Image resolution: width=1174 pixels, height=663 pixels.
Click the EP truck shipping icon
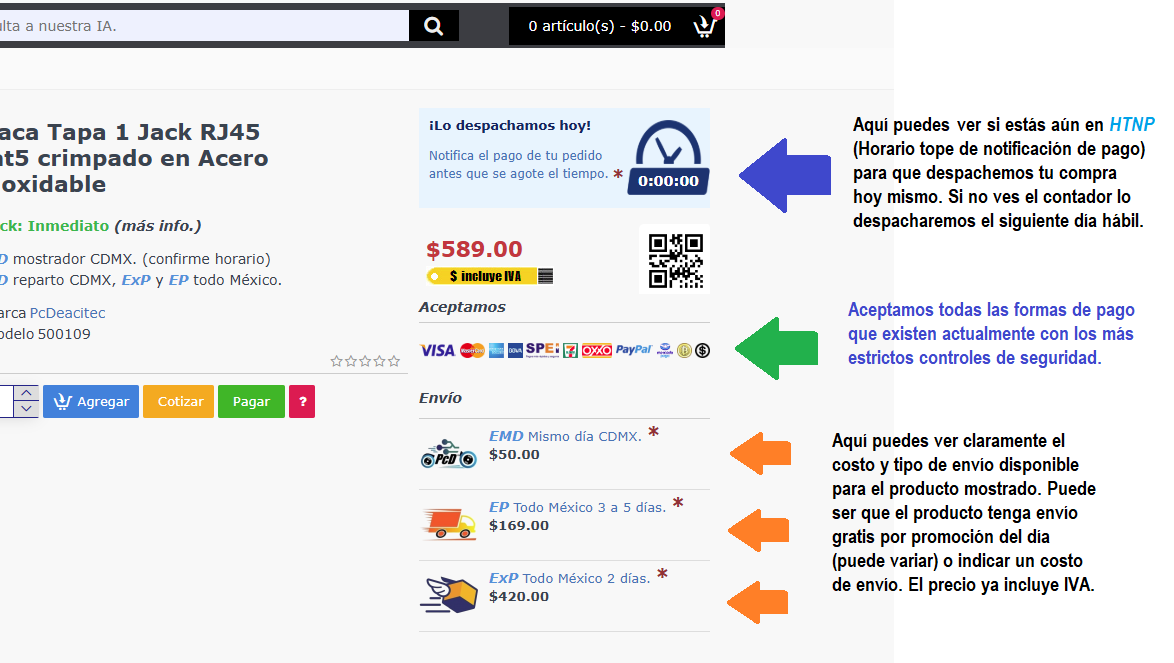coord(448,522)
